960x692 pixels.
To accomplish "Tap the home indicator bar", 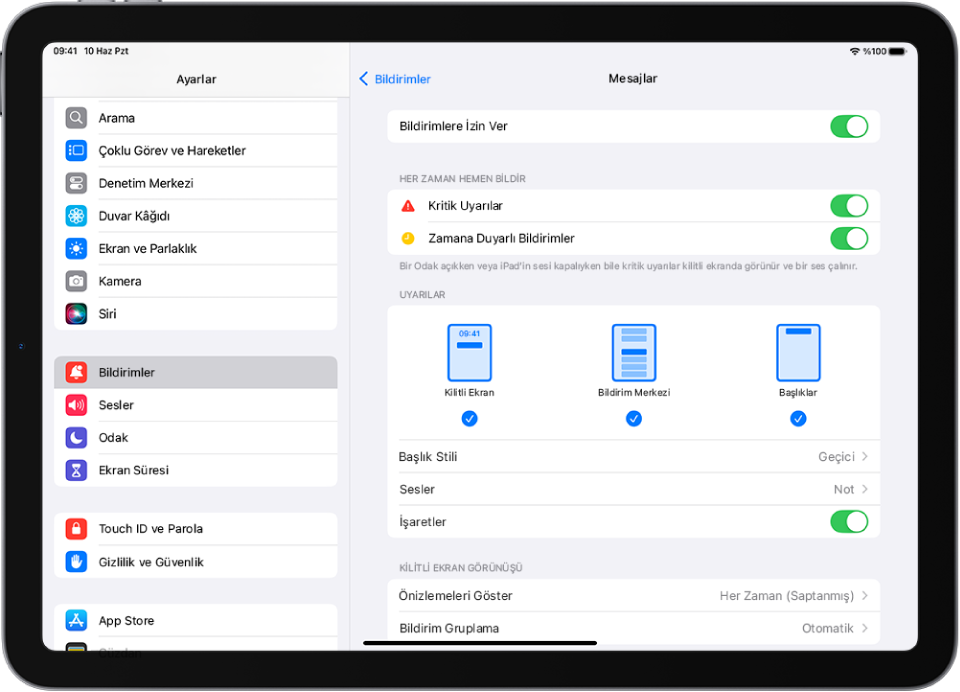I will click(x=480, y=643).
